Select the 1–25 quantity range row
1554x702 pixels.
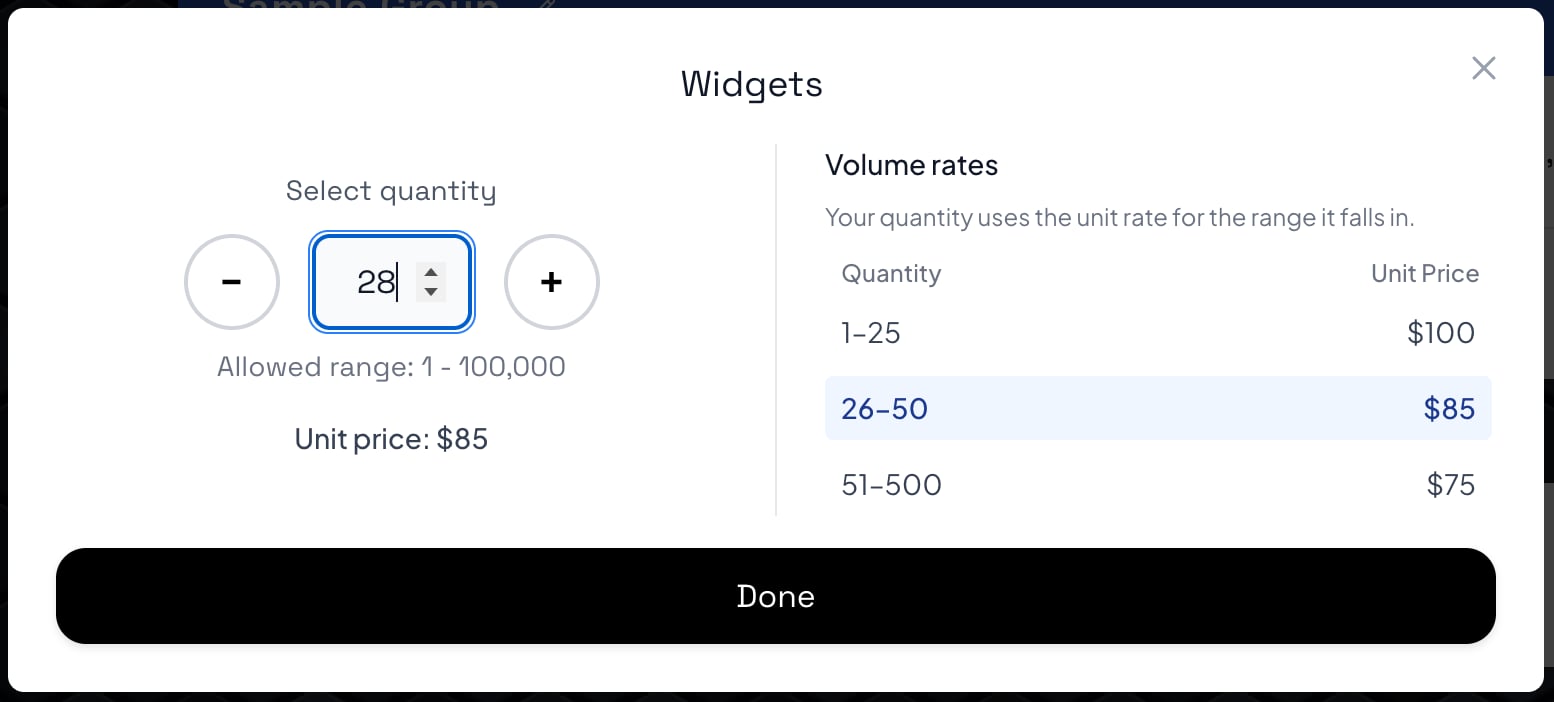tap(1158, 333)
